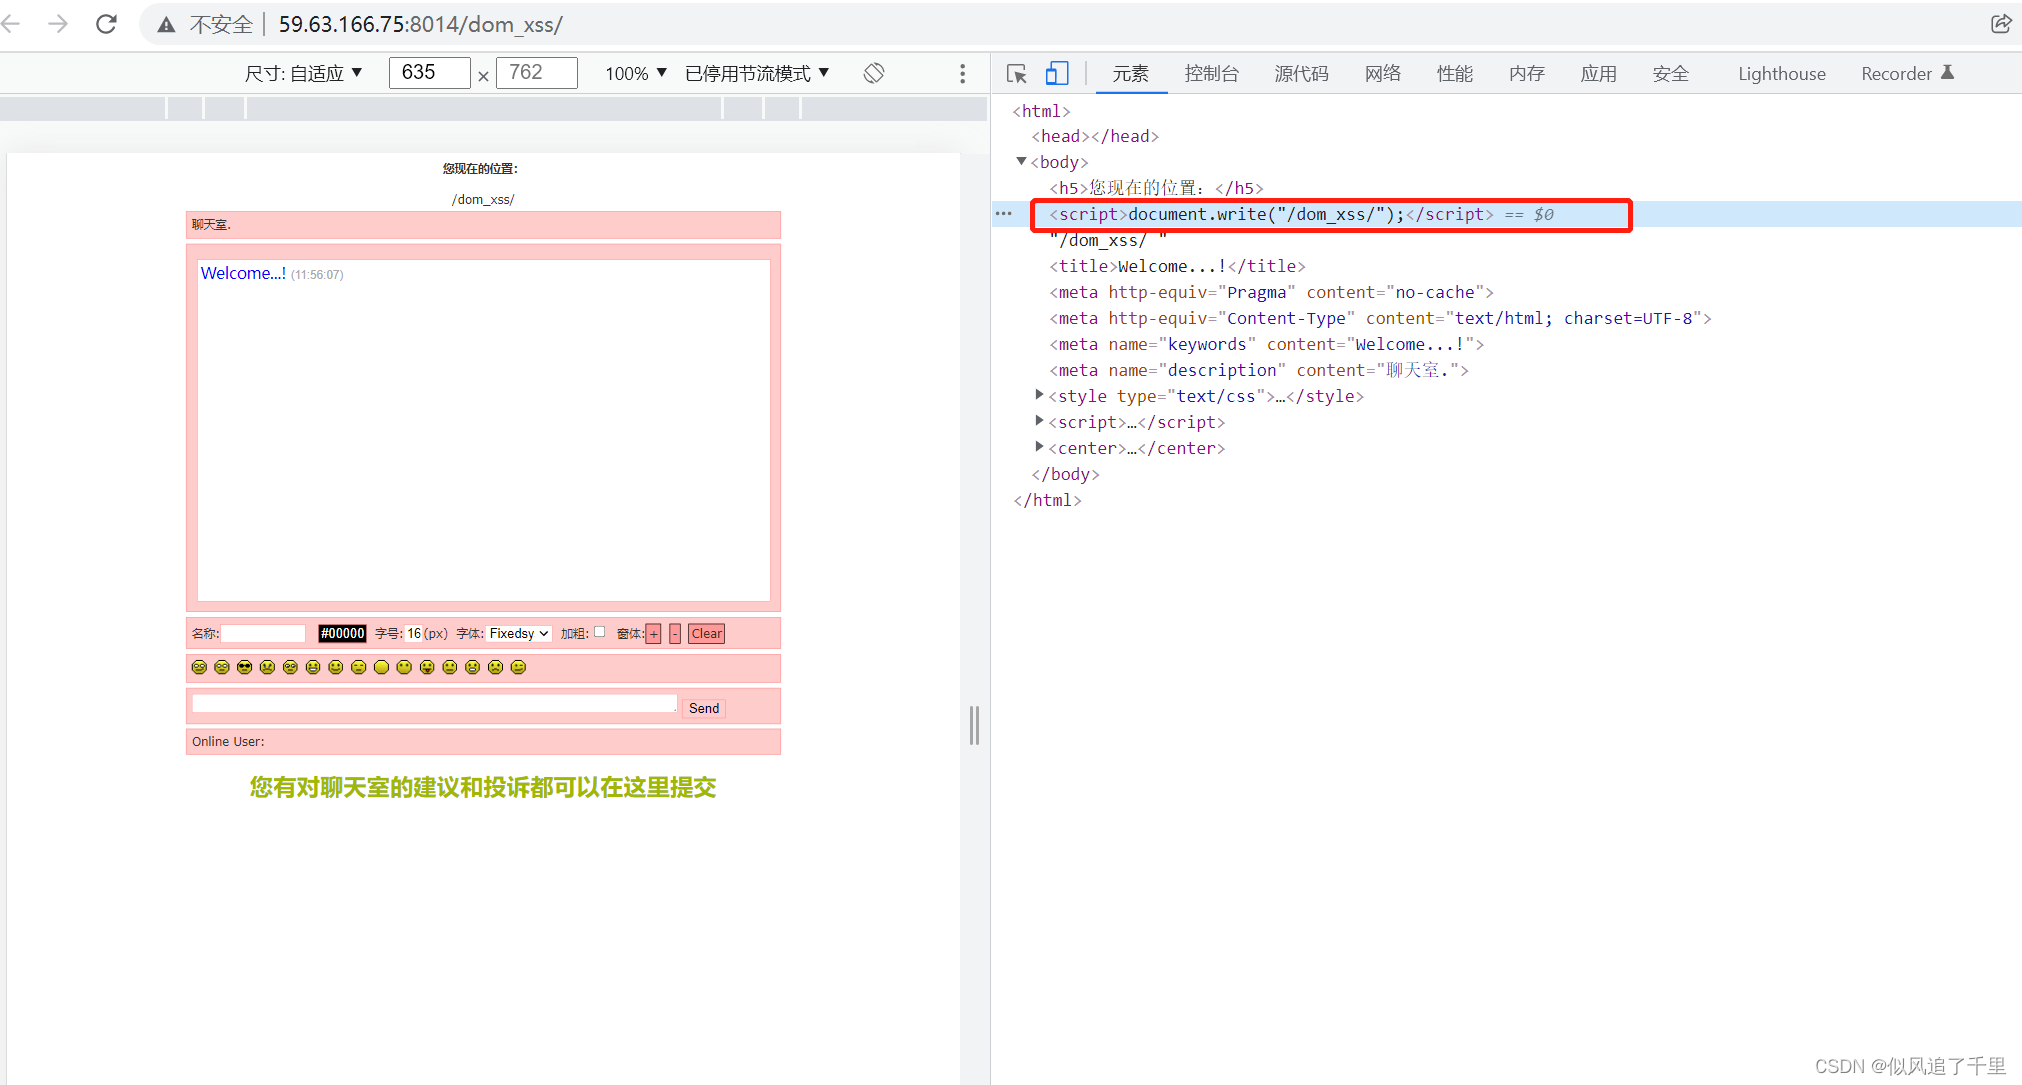This screenshot has width=2022, height=1085.
Task: Reload the page with refresh icon
Action: 106,24
